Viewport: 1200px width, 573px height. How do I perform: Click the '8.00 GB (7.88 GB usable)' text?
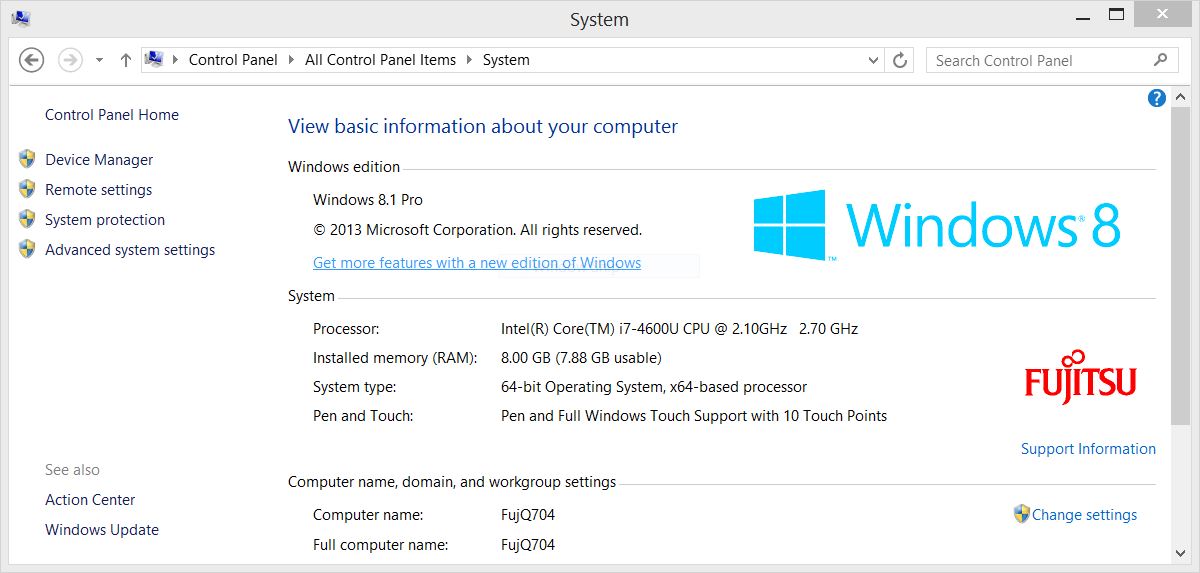(x=581, y=358)
